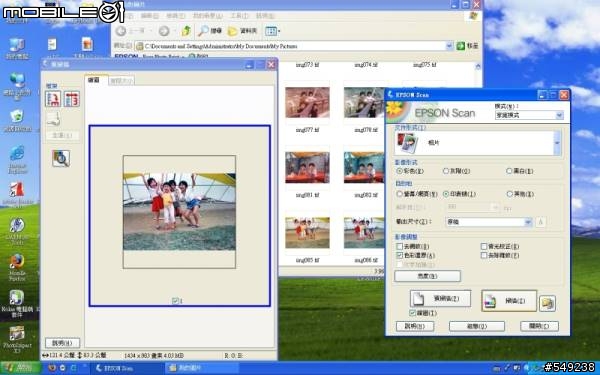The width and height of the screenshot is (600, 375).
Task: Open the View menu in Explorer
Action: [176, 16]
